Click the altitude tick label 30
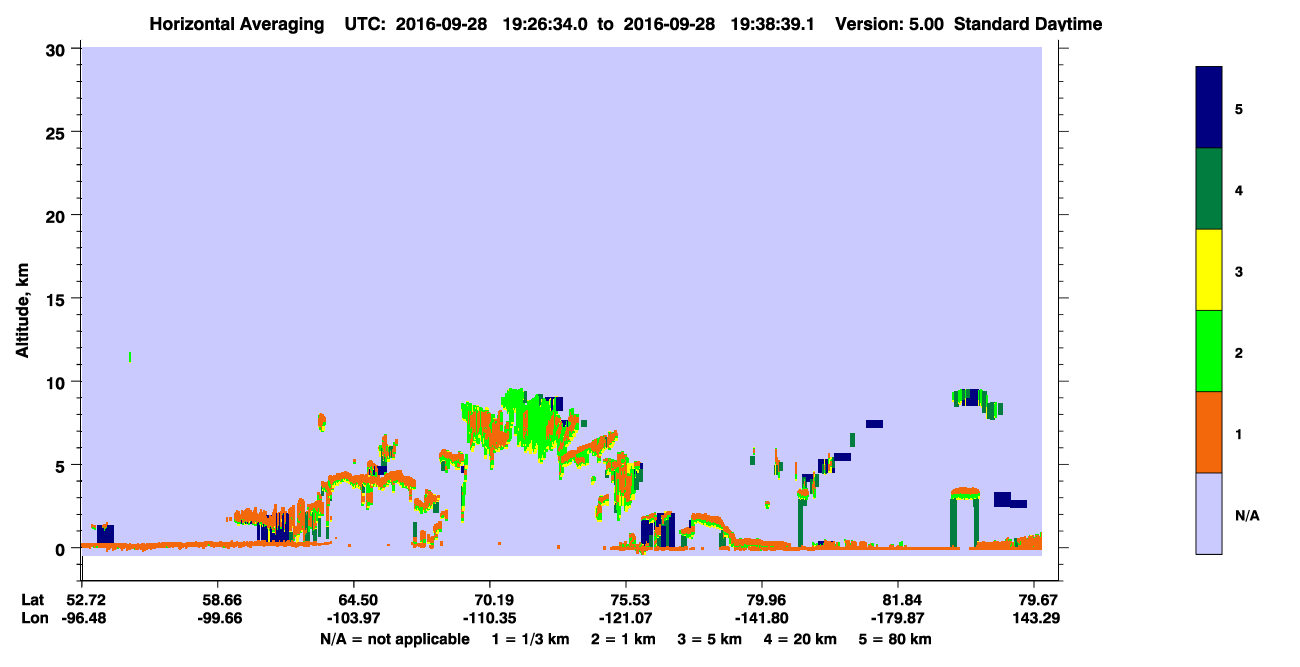The width and height of the screenshot is (1300, 667). click(56, 49)
